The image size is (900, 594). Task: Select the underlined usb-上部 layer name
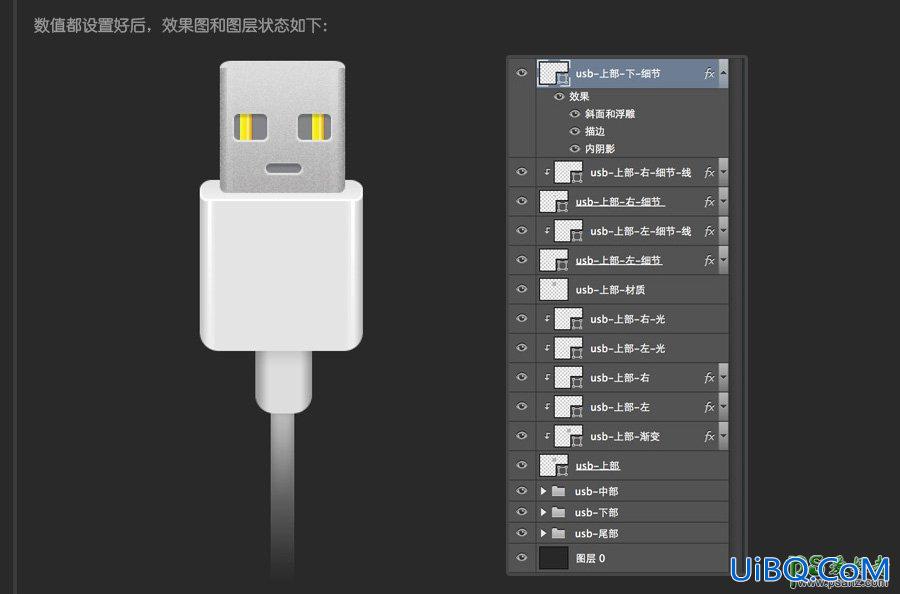pos(598,465)
